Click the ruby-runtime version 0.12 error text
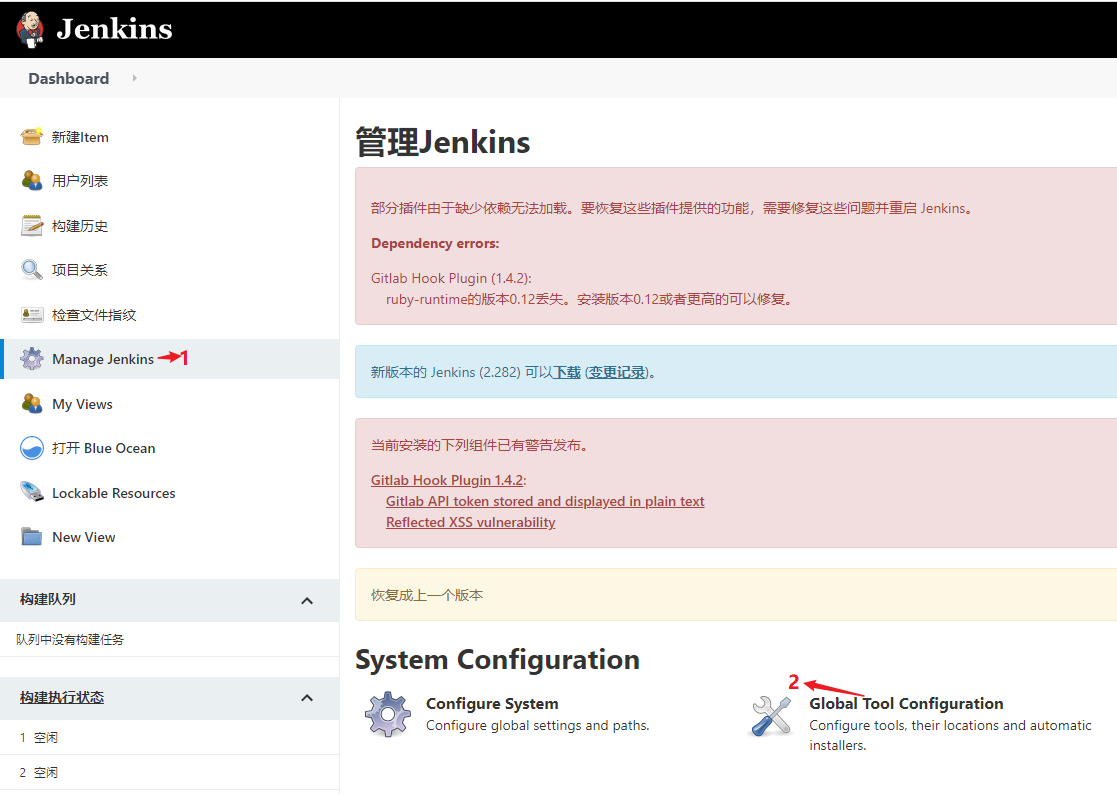This screenshot has width=1117, height=794. click(x=591, y=300)
